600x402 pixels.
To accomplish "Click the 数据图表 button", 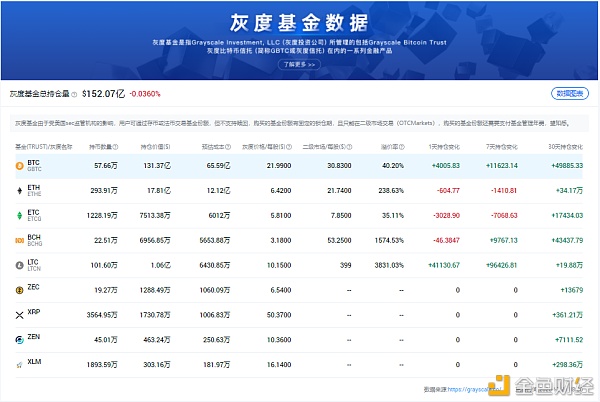I will 570,93.
